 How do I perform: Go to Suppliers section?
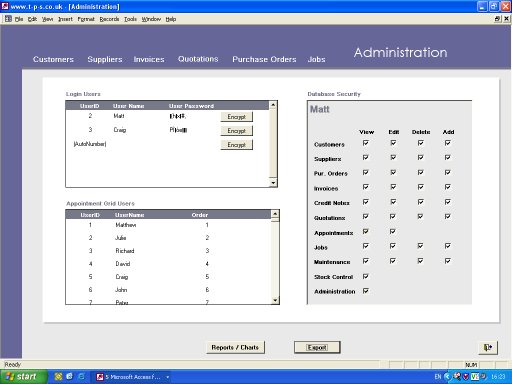tap(105, 59)
